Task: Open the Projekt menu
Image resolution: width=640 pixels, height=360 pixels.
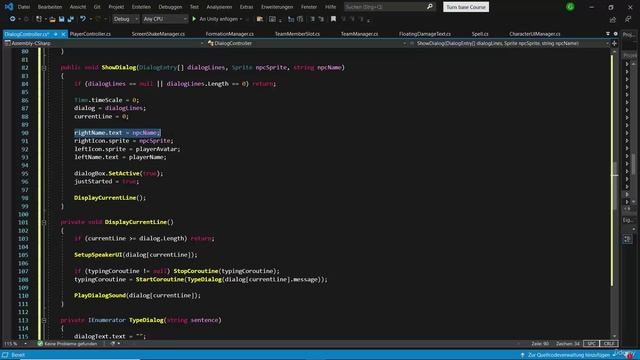Action: 116,7
